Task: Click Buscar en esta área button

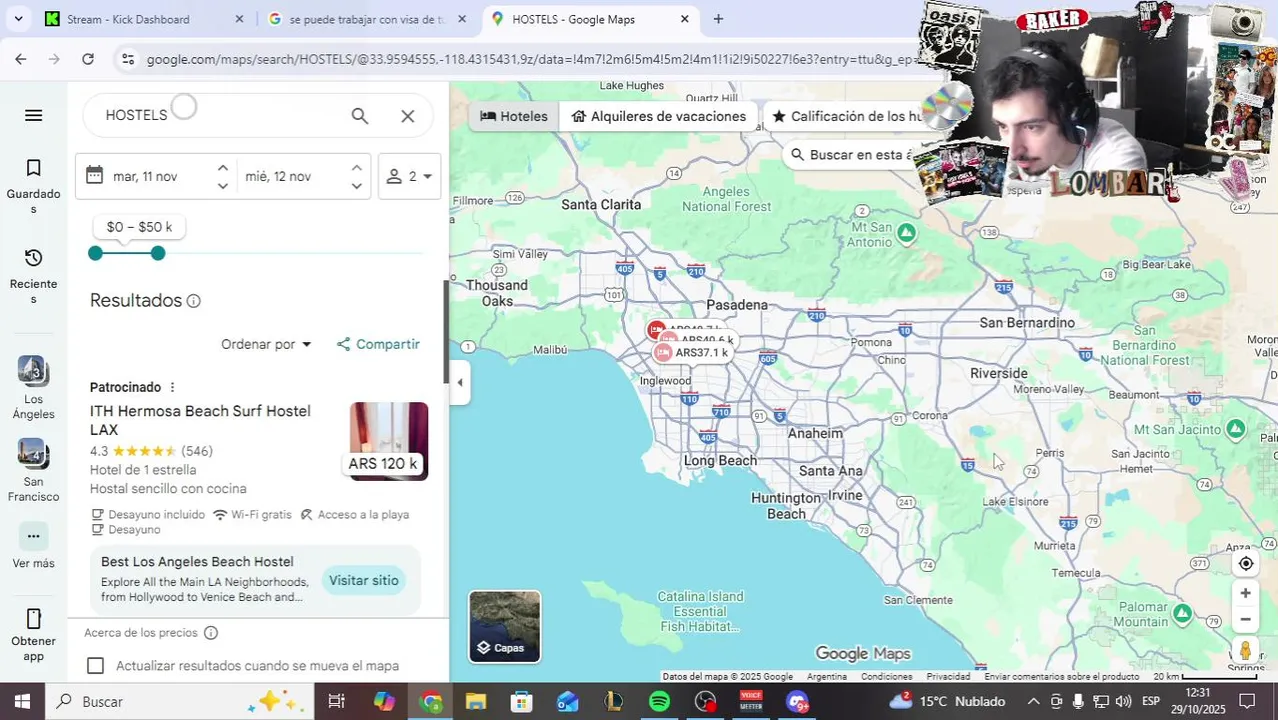Action: click(850, 155)
